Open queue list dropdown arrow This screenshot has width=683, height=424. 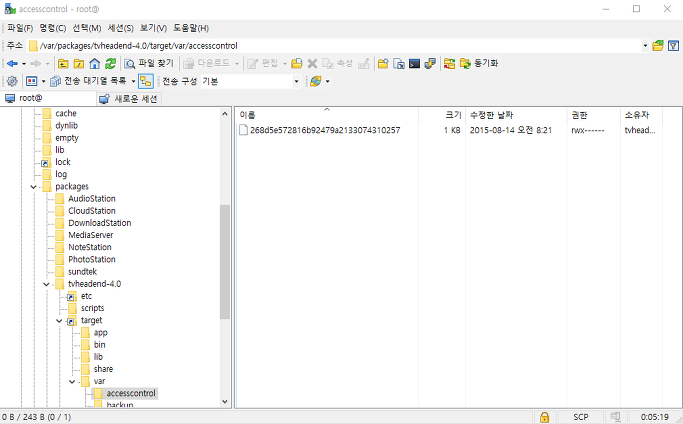133,81
